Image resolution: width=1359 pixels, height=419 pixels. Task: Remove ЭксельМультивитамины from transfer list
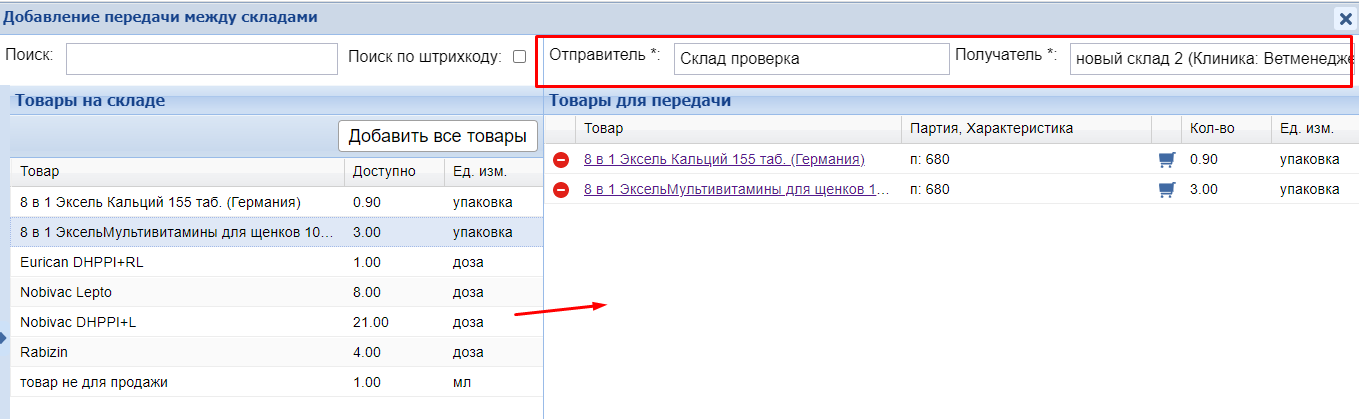pyautogui.click(x=561, y=190)
